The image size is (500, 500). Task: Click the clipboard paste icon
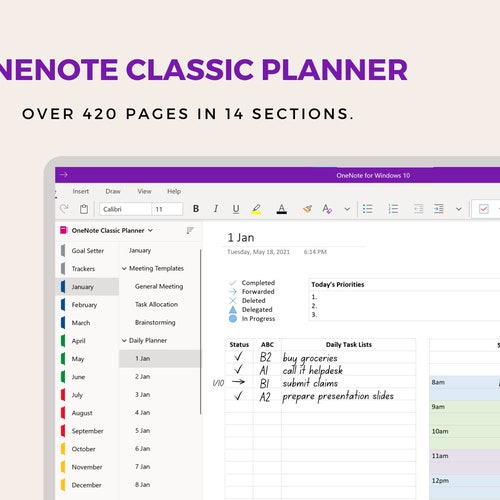[84, 209]
